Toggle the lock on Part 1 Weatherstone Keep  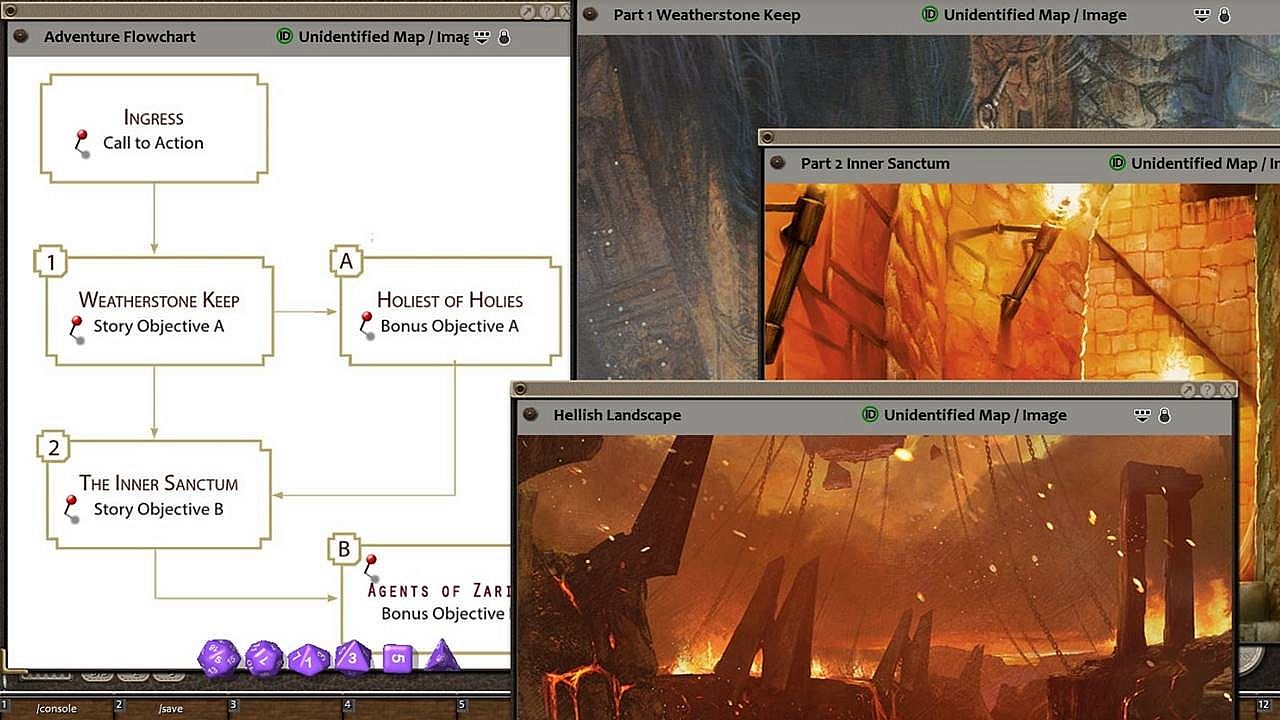coord(1224,15)
